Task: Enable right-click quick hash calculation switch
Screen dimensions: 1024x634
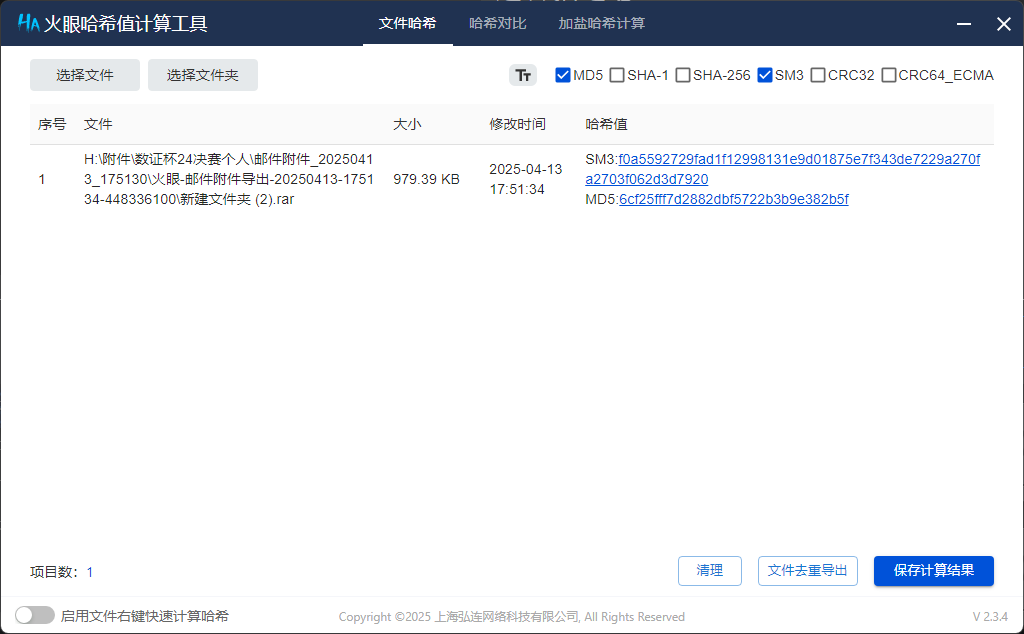Action: coord(35,615)
